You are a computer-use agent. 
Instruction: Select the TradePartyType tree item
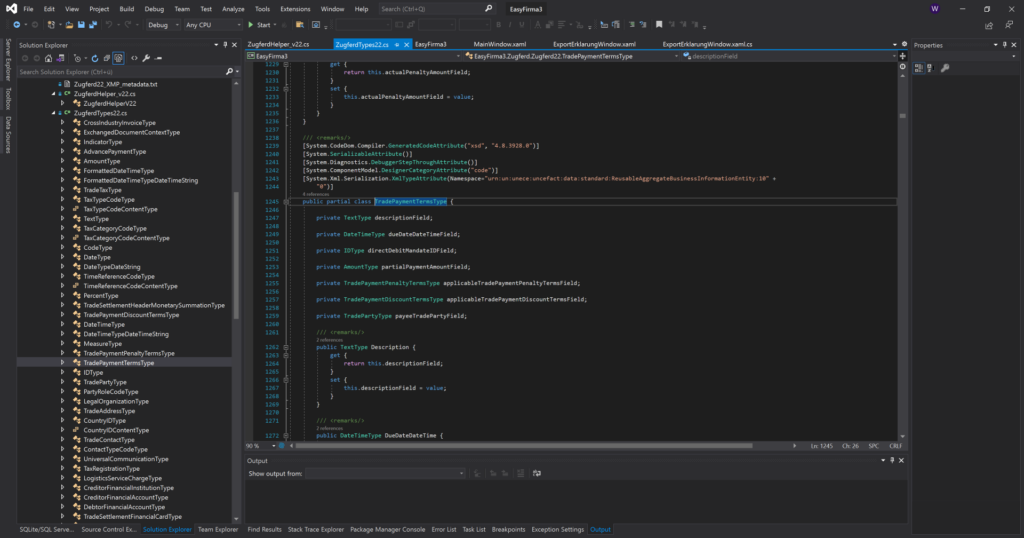pyautogui.click(x=104, y=382)
